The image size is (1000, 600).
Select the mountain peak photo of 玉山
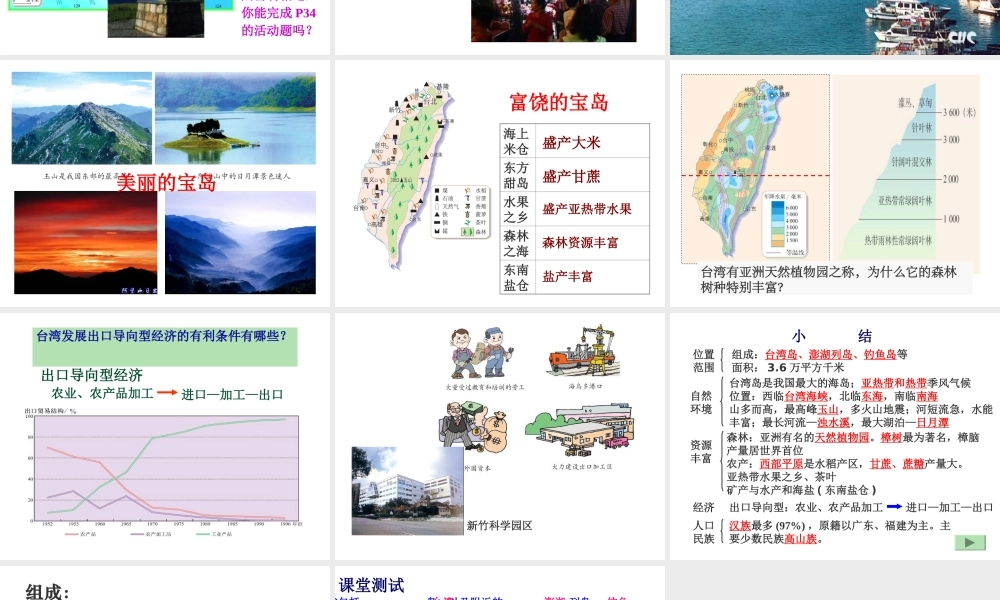click(82, 118)
